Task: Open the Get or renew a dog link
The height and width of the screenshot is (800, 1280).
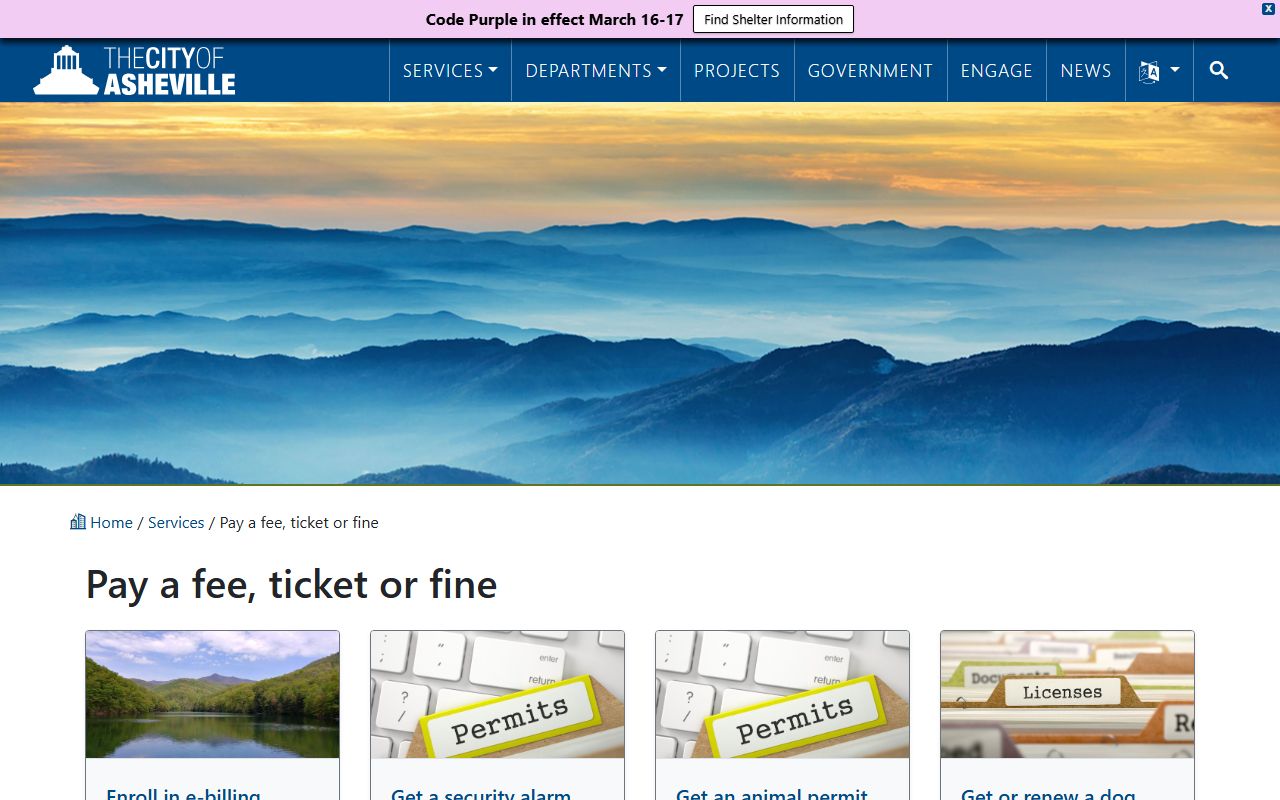Action: coord(1048,793)
